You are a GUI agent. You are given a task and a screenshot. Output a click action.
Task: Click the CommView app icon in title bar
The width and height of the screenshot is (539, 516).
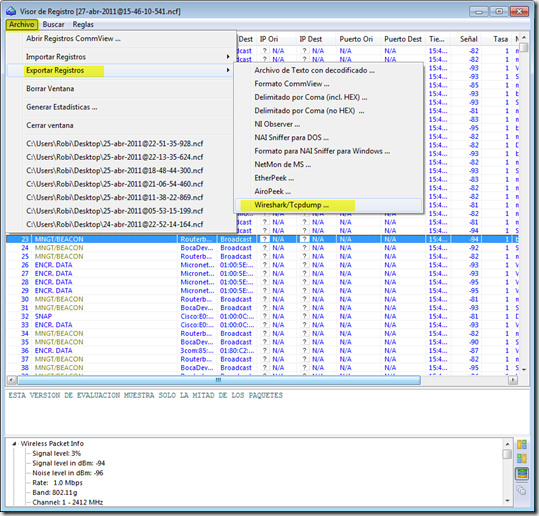coord(11,11)
